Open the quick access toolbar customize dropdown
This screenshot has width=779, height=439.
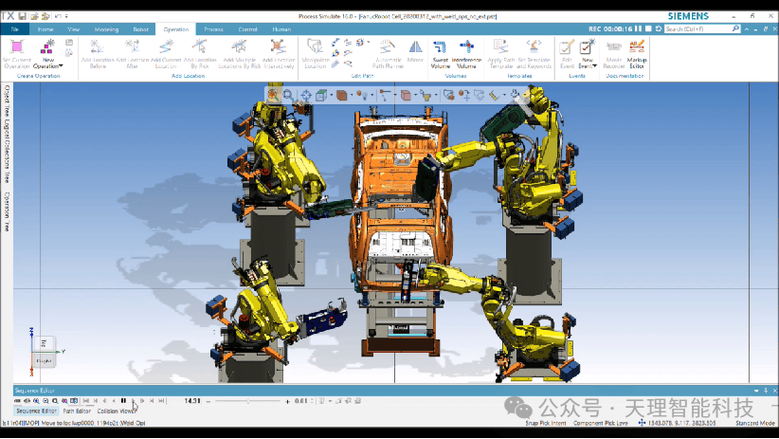[x=67, y=16]
